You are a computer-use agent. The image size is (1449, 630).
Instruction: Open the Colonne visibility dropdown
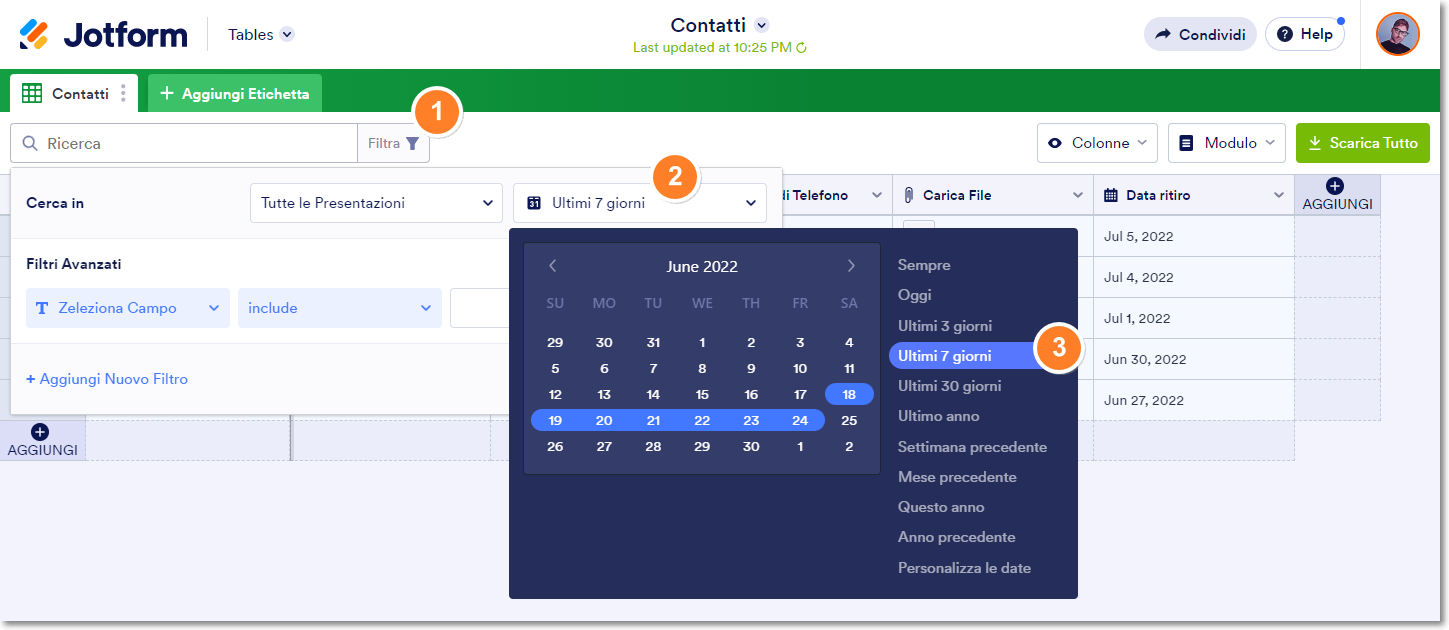click(x=1097, y=143)
